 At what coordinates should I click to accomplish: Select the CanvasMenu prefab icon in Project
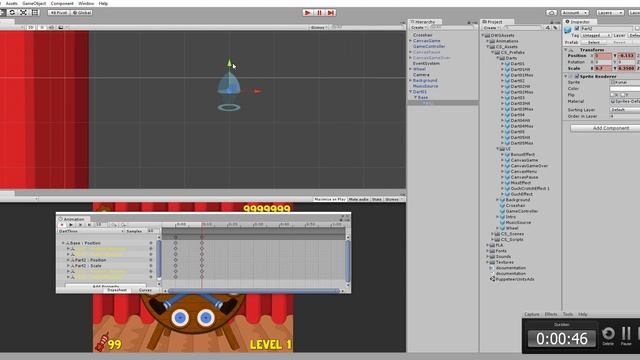507,172
